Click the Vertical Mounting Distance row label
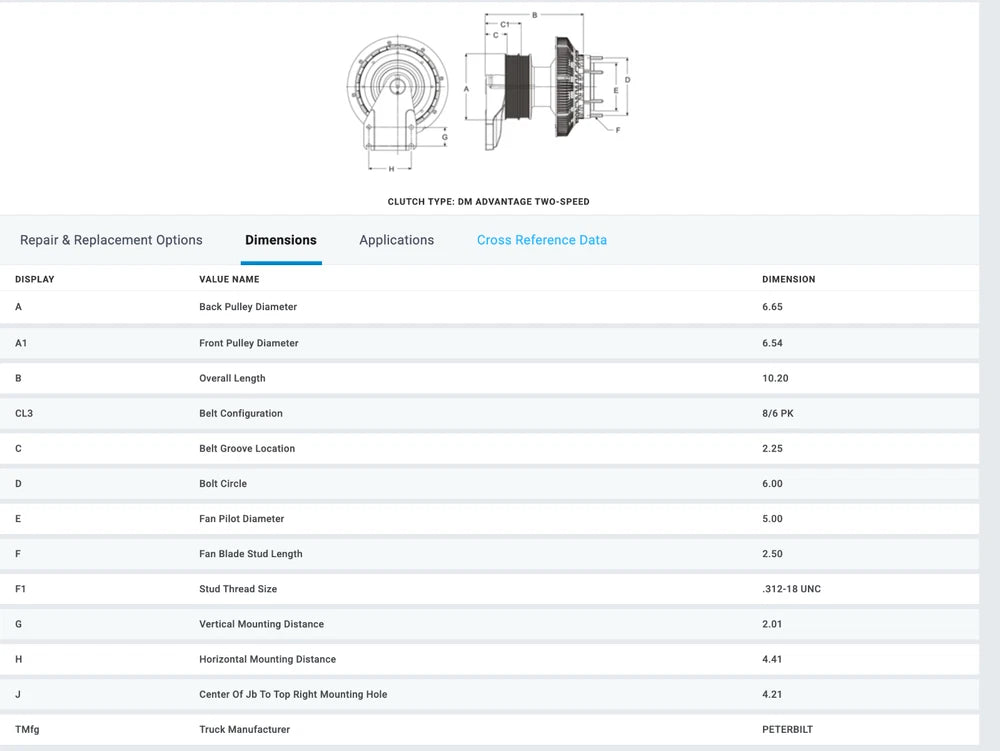Screen dimensions: 1000x751 [261, 624]
